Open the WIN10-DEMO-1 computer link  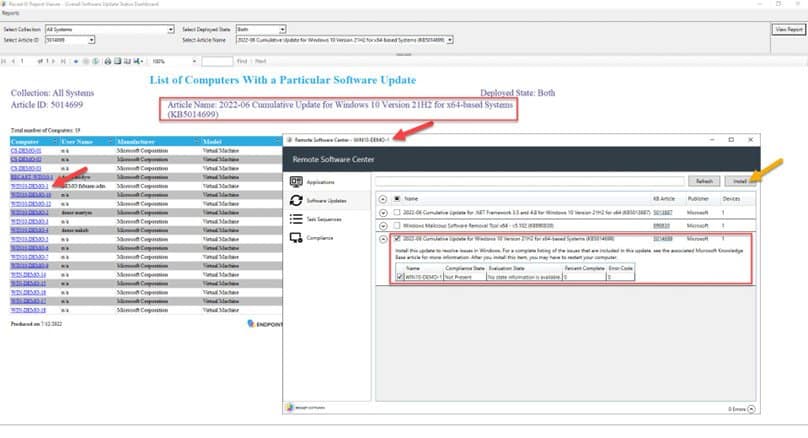29,186
